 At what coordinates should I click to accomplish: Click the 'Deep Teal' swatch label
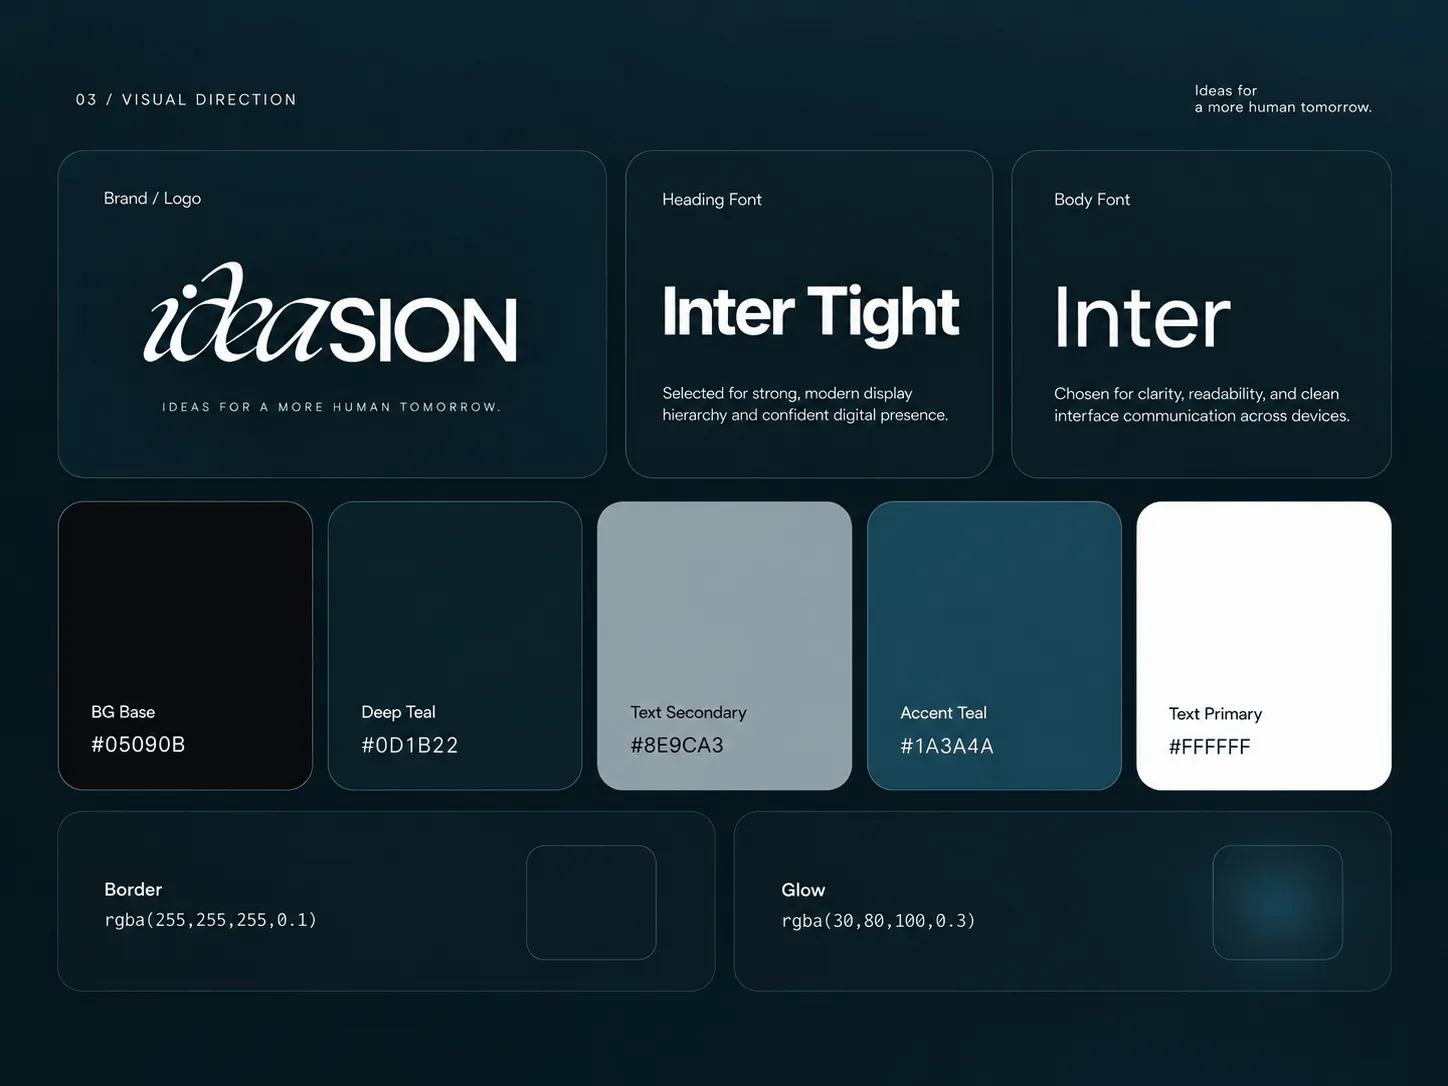[x=398, y=712]
